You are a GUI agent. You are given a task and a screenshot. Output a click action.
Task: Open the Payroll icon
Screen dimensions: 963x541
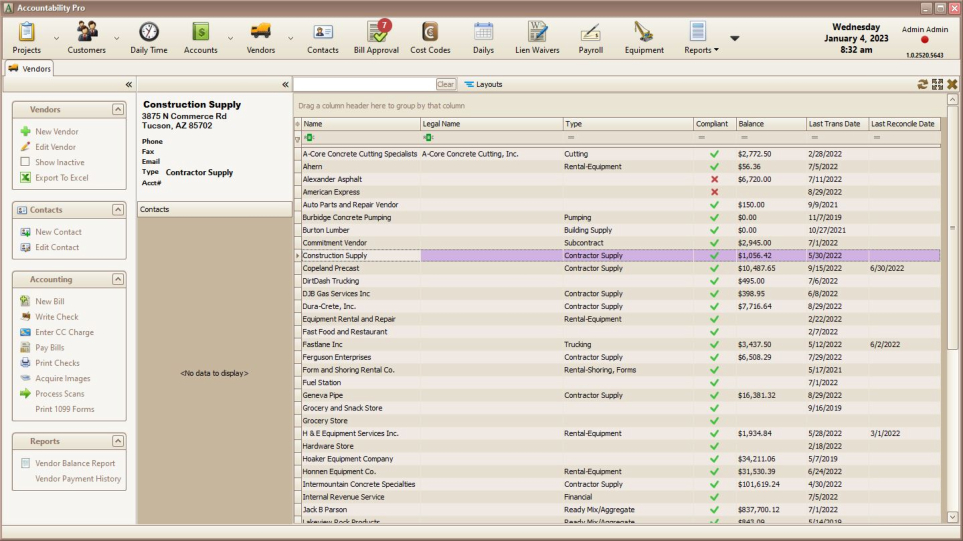590,36
